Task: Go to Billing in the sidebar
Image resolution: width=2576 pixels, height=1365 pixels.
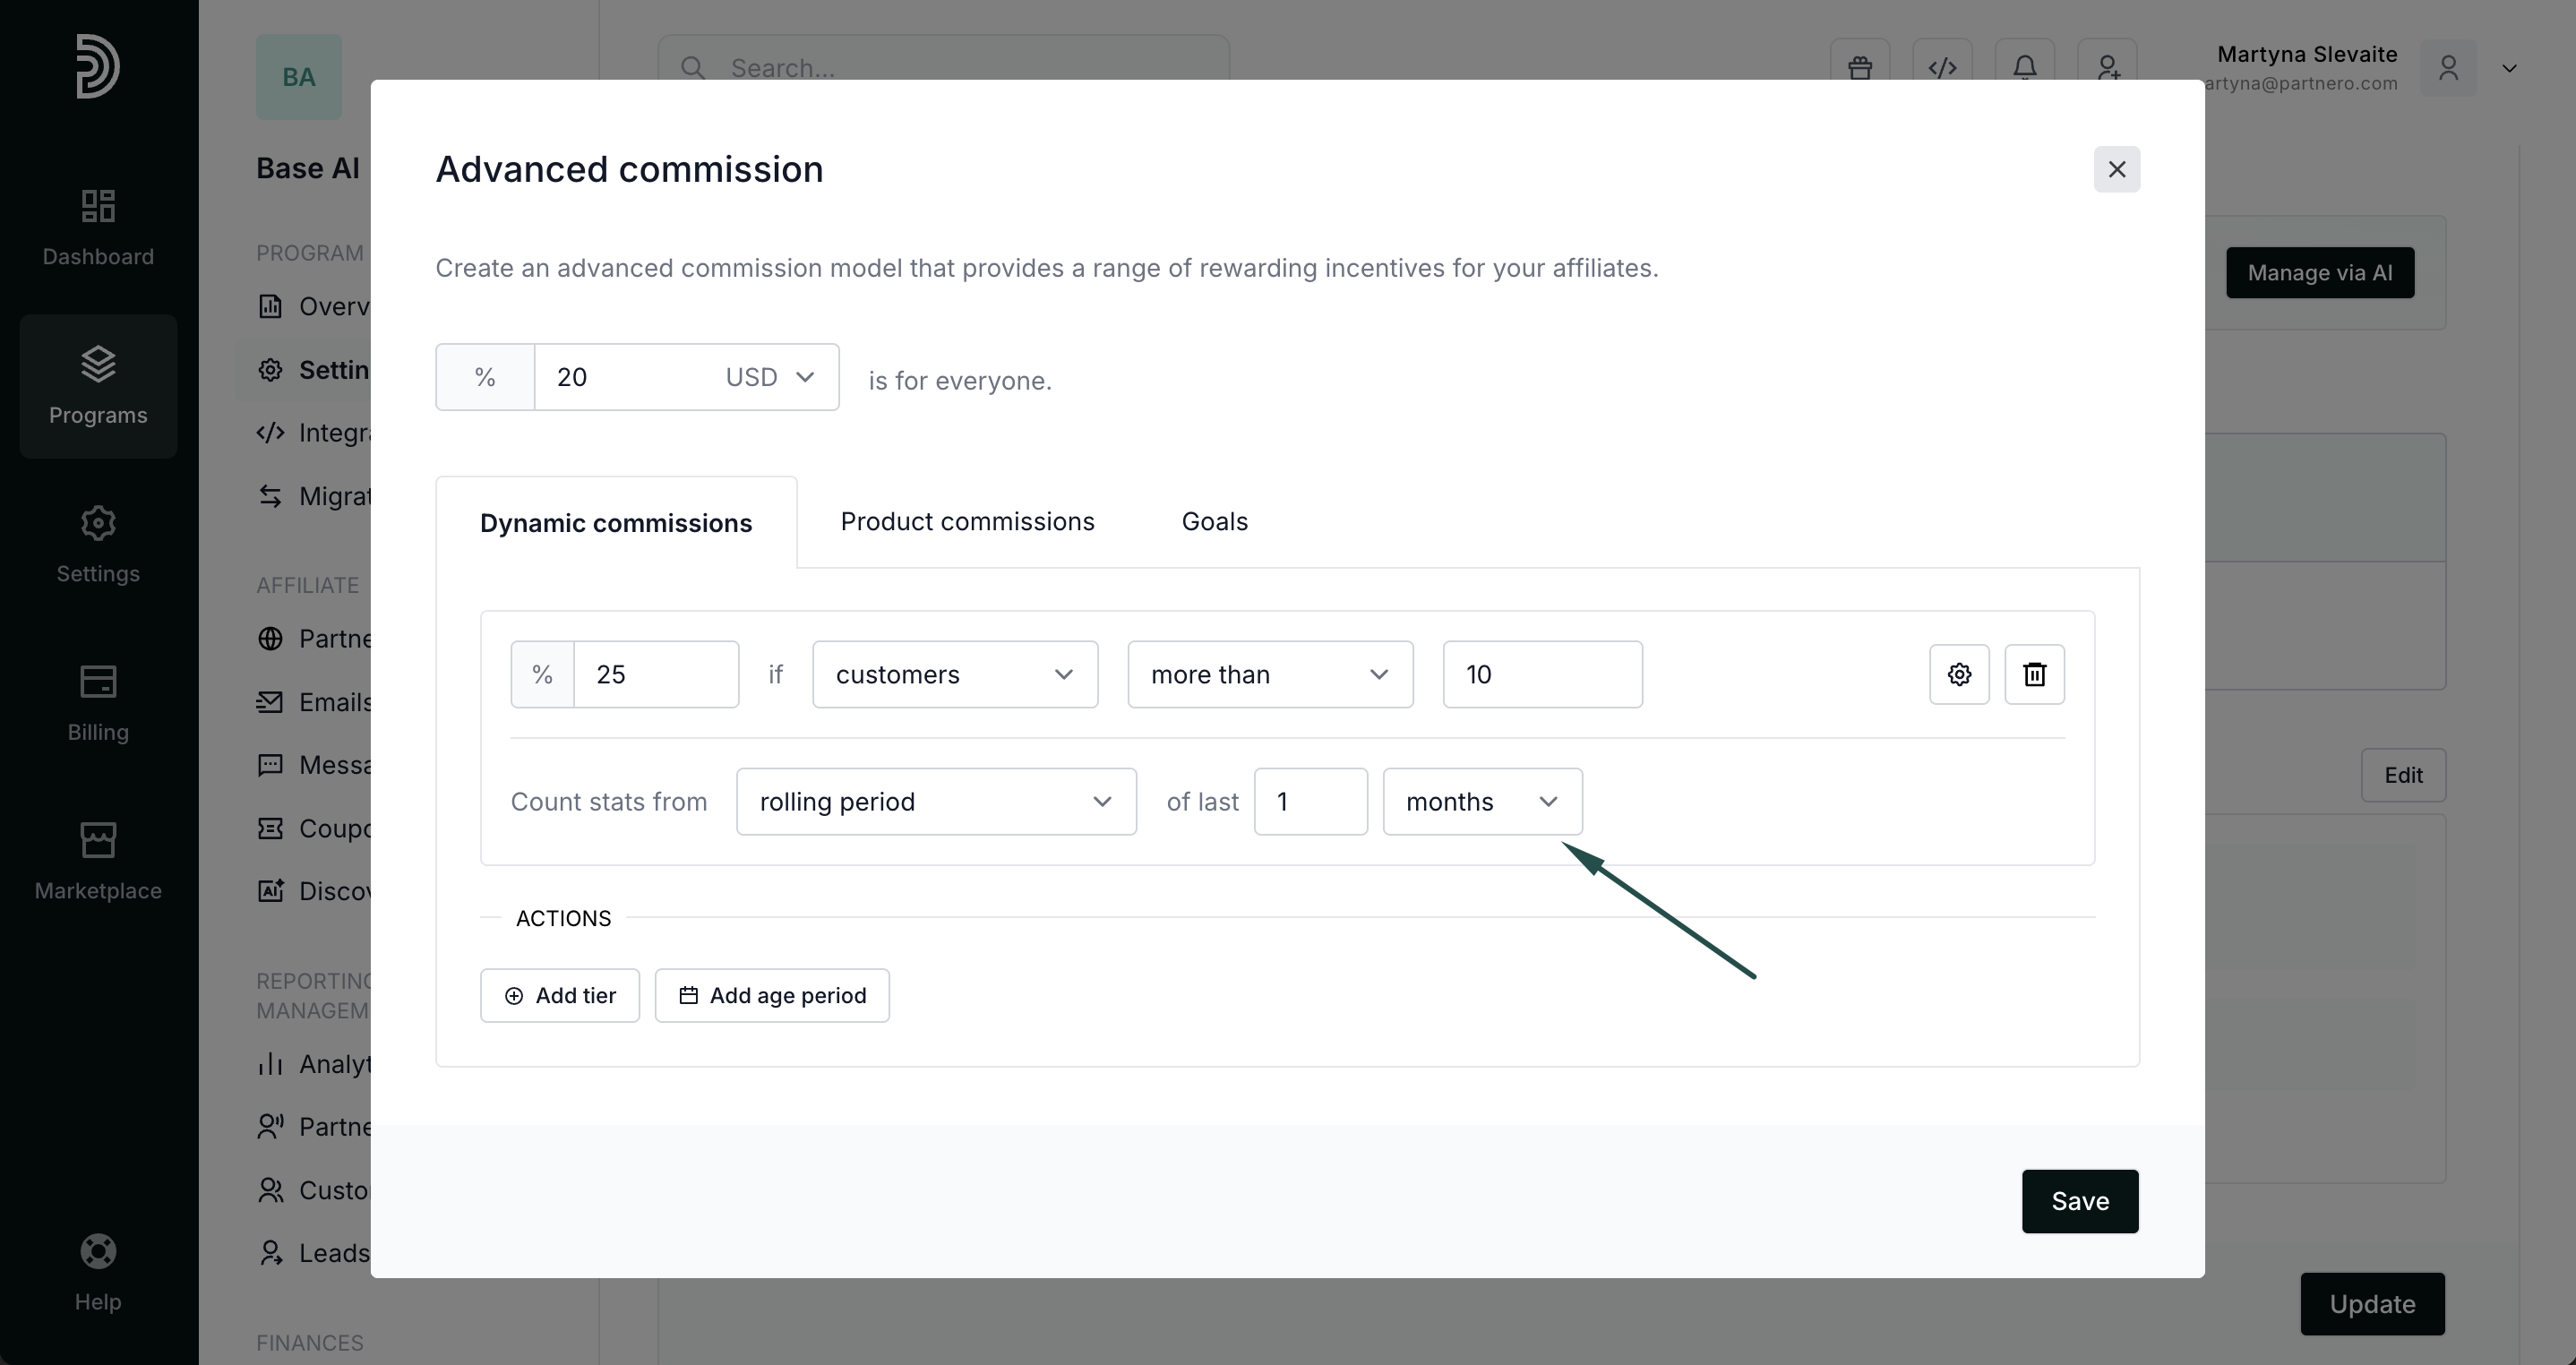Action: click(x=98, y=703)
